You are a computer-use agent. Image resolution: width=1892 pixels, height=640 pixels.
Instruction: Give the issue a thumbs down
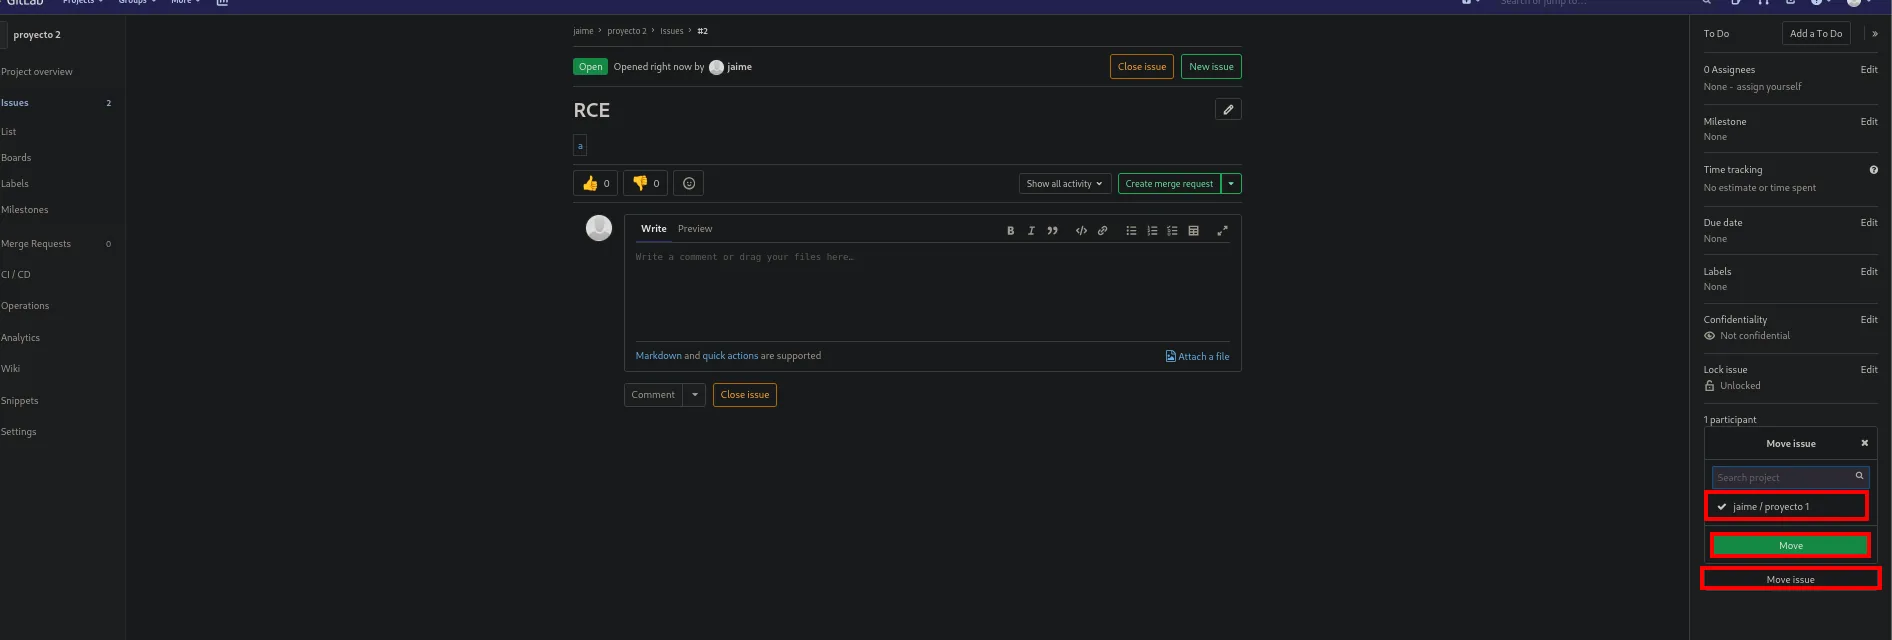(645, 183)
